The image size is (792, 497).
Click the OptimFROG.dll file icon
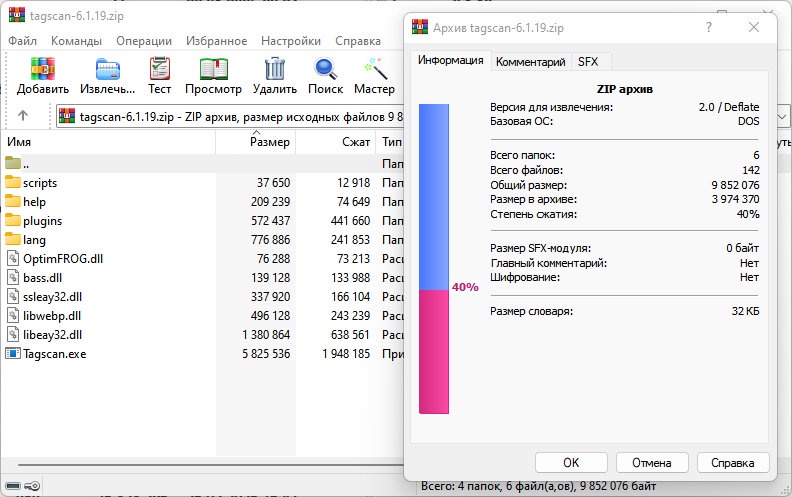(13, 259)
